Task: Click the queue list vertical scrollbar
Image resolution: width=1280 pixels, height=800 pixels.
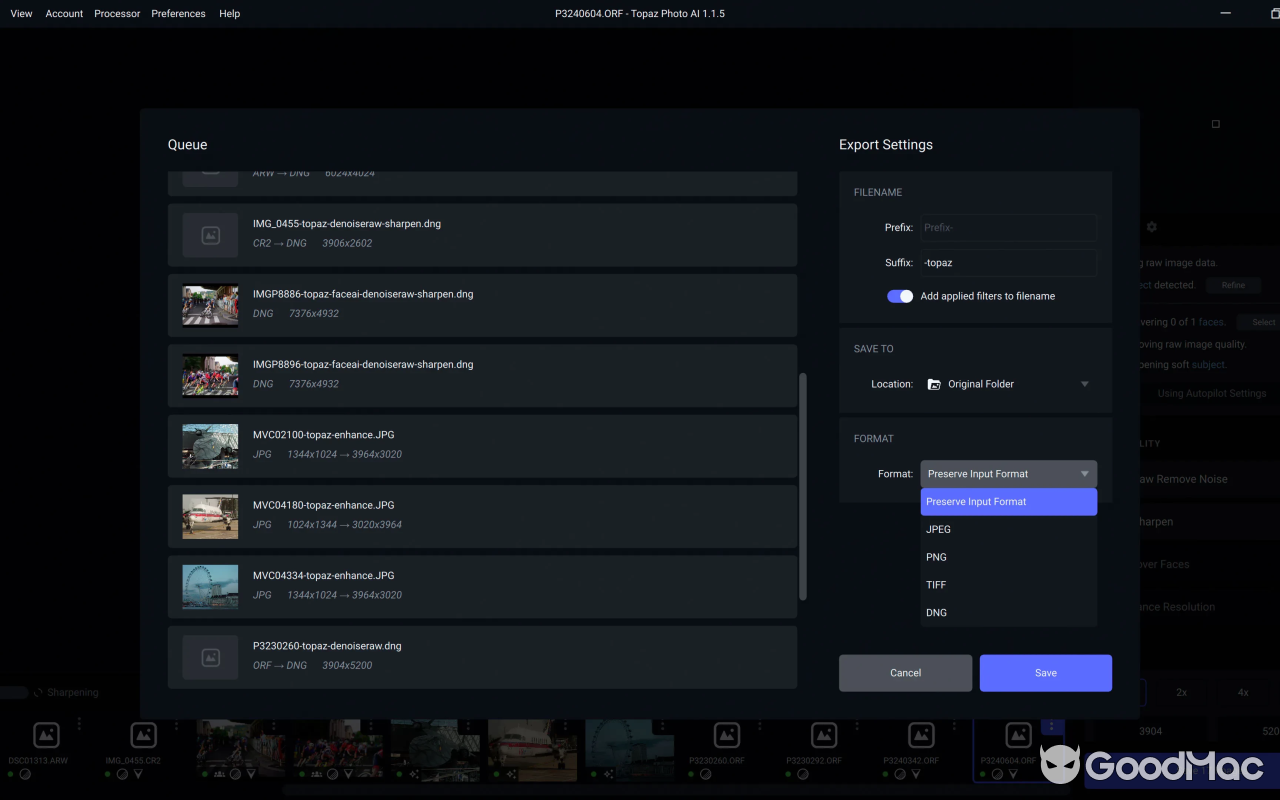Action: (803, 486)
